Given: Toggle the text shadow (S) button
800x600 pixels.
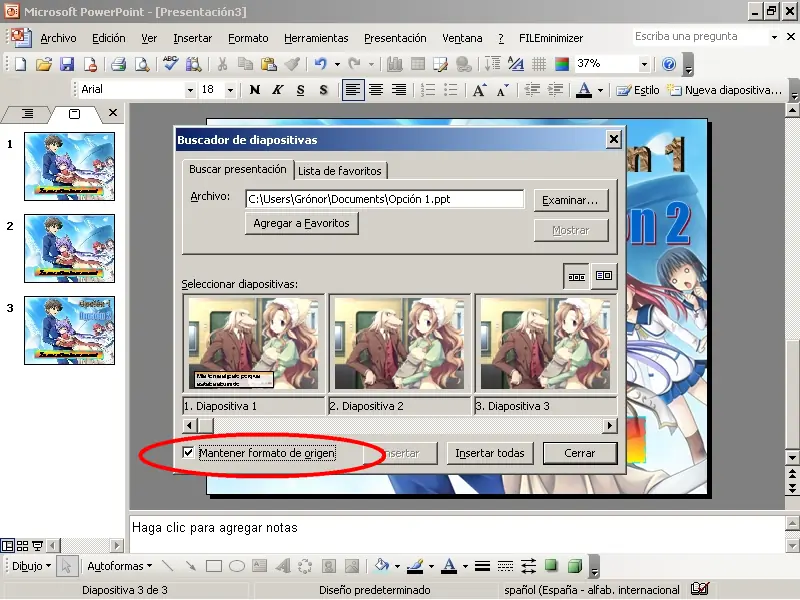Looking at the screenshot, I should click(321, 90).
